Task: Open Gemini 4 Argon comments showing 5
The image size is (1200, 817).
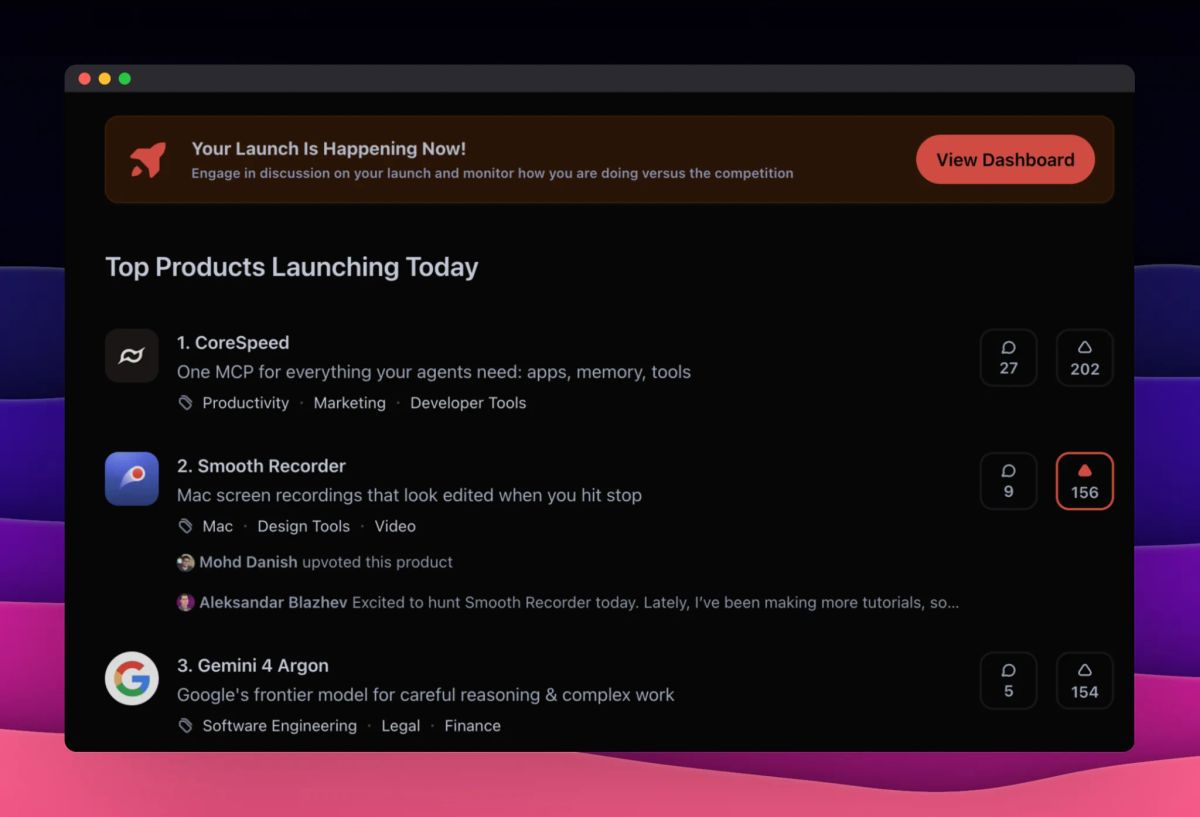Action: click(1008, 680)
